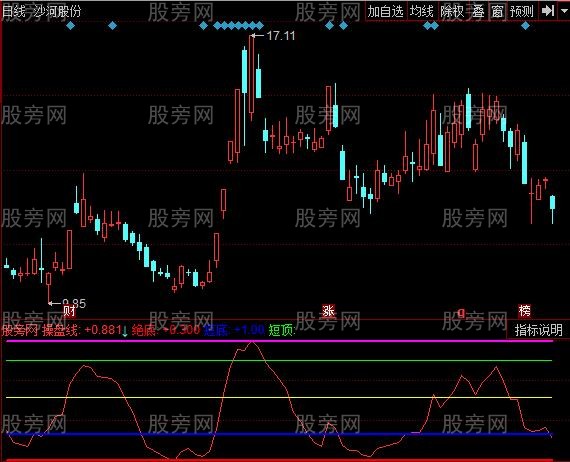Image resolution: width=570 pixels, height=462 pixels.
Task: Click the 股旁网 操盘线 indicator name label
Action: click(x=40, y=330)
